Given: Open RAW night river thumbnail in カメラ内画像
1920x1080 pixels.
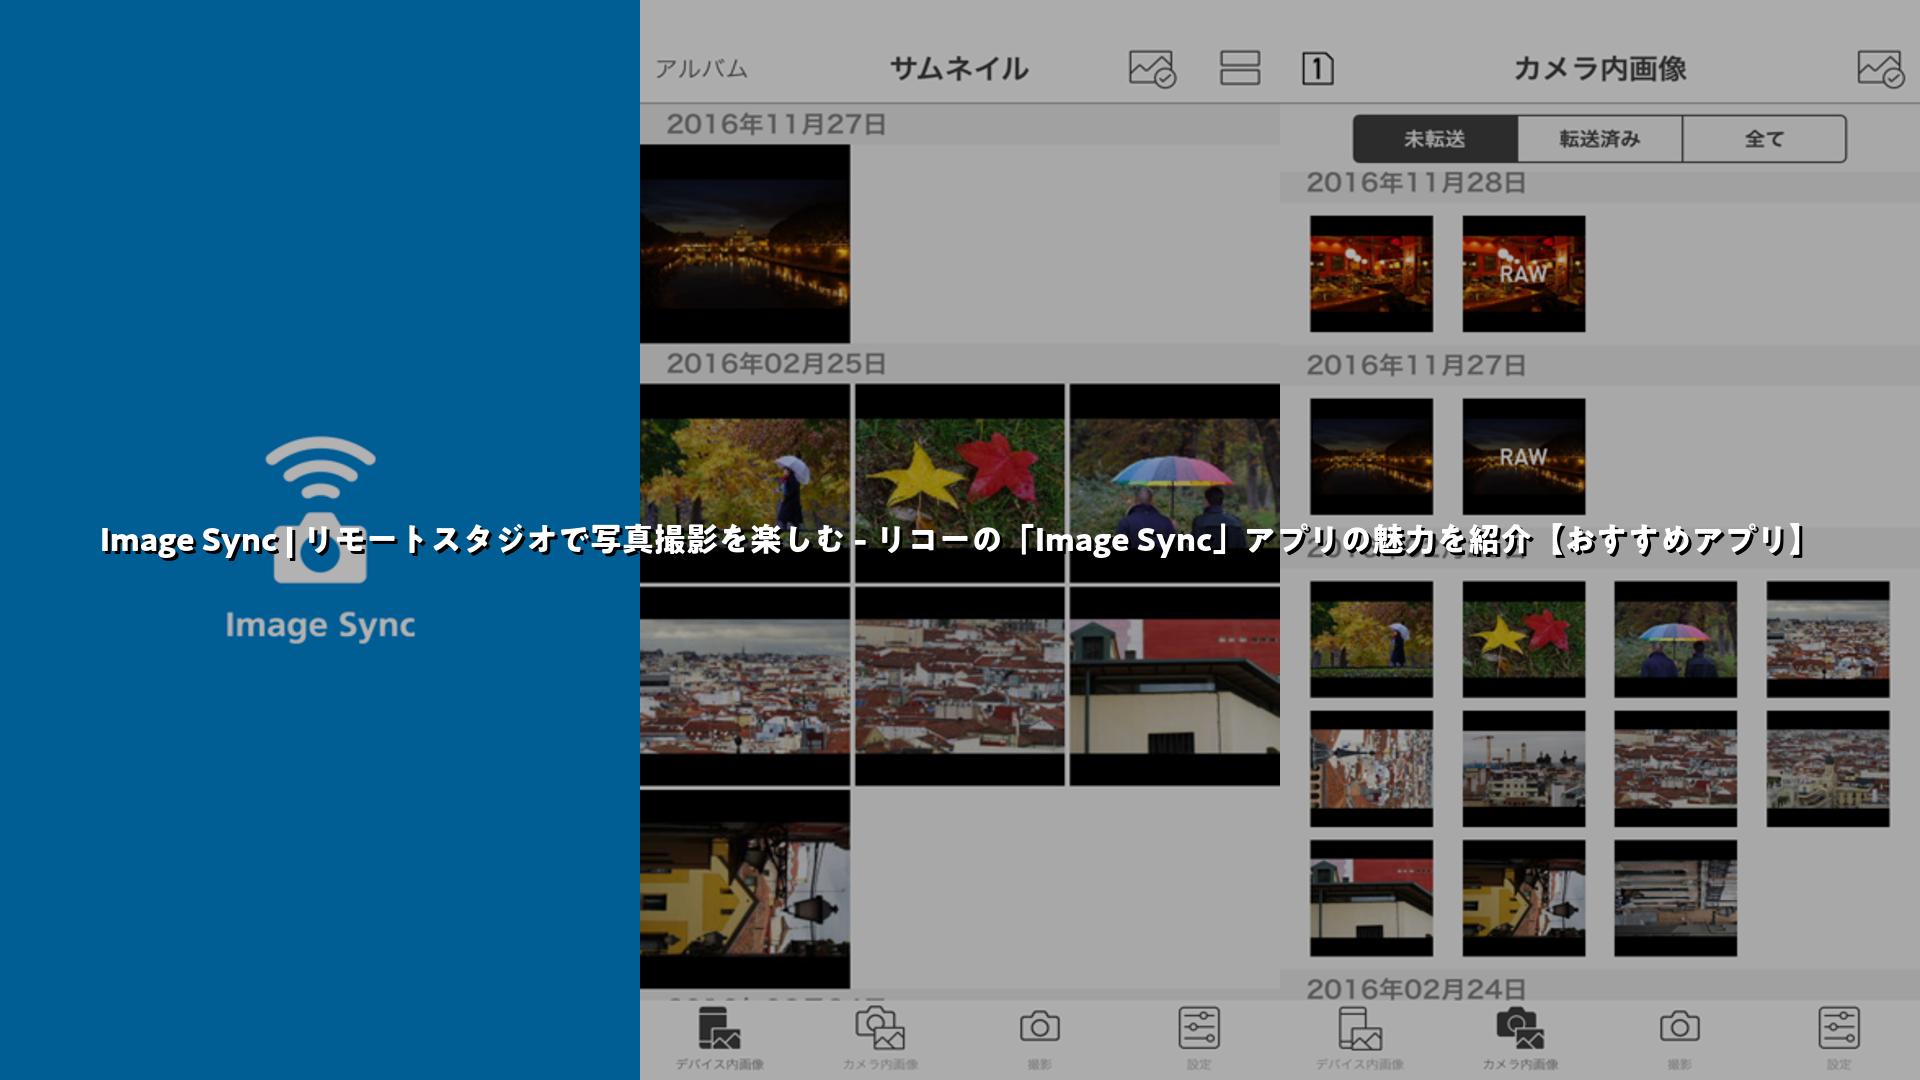Looking at the screenshot, I should (x=1523, y=457).
